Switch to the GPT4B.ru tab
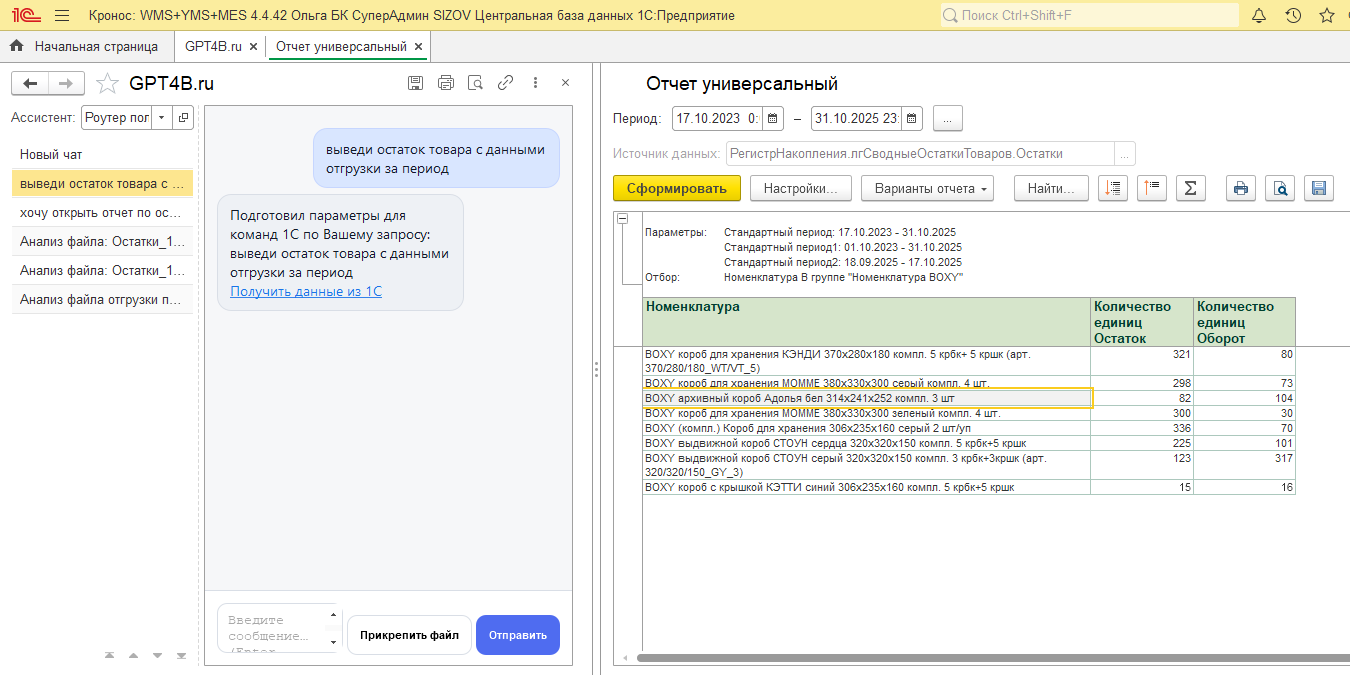This screenshot has width=1350, height=675. coord(213,46)
